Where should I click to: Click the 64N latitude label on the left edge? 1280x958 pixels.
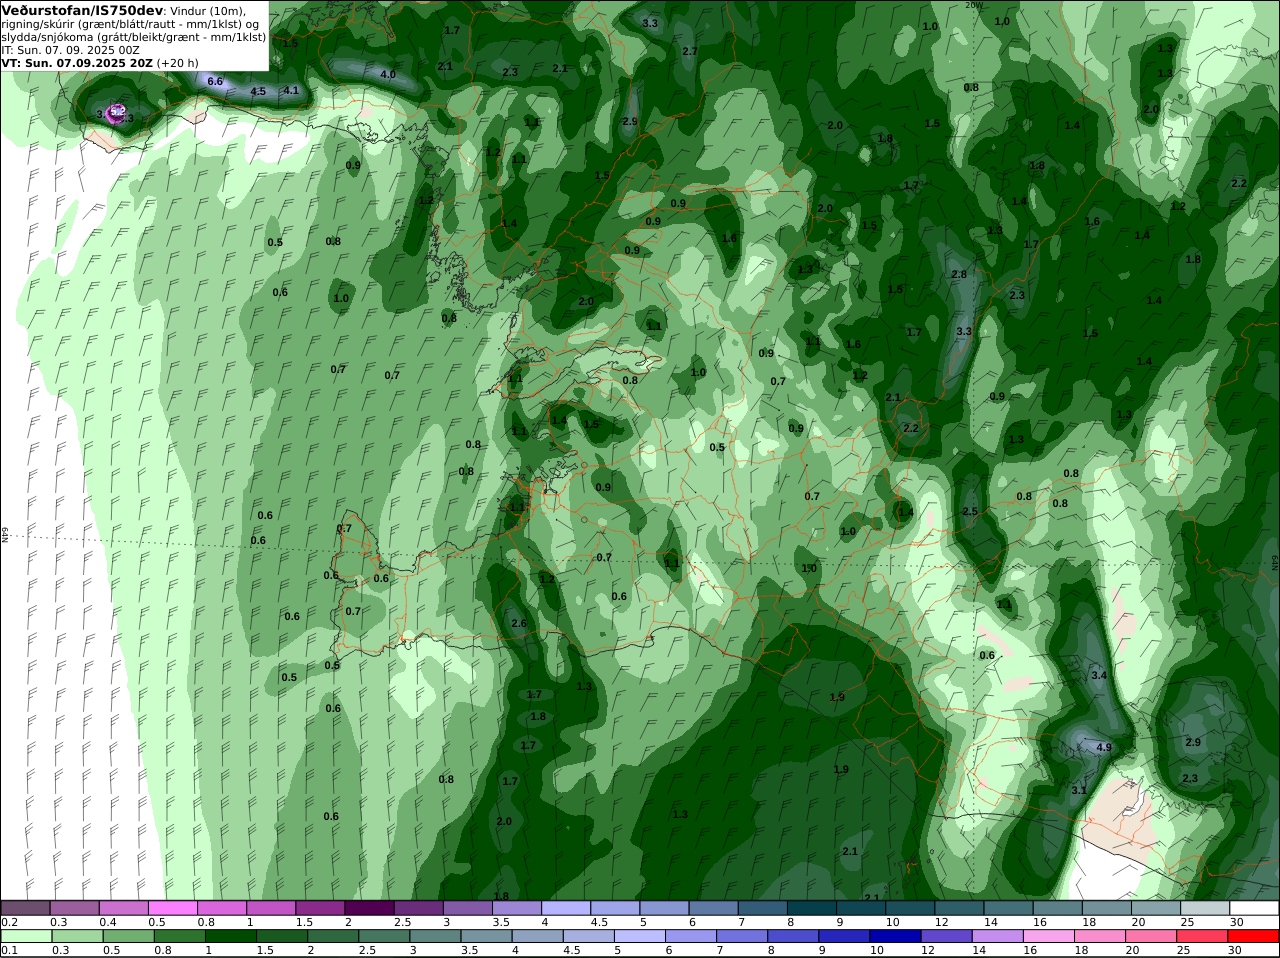pos(5,535)
